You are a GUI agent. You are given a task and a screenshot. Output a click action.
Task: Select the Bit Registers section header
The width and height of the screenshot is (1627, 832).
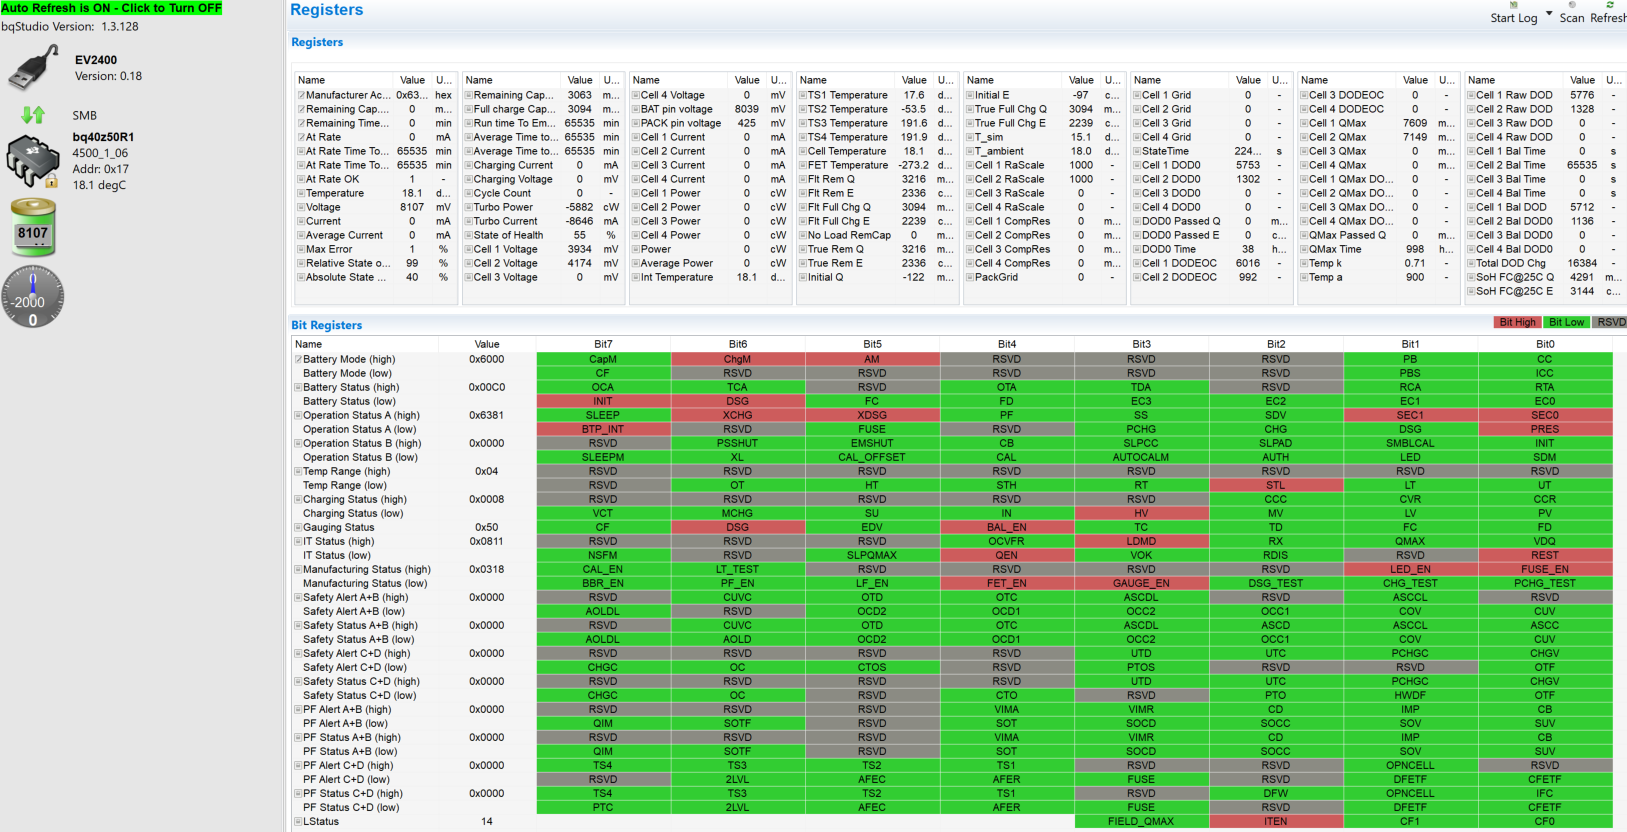(326, 325)
